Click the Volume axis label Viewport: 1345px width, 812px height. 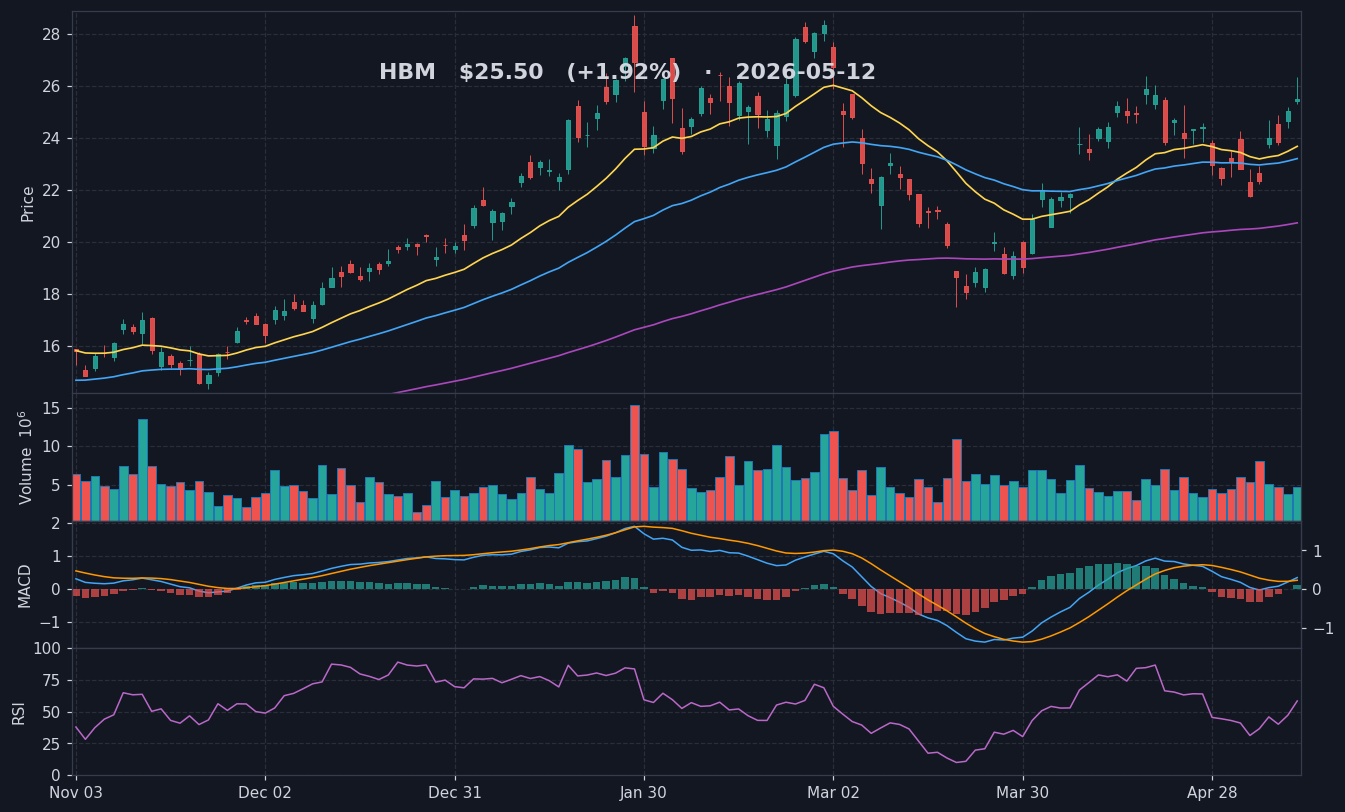click(x=26, y=457)
